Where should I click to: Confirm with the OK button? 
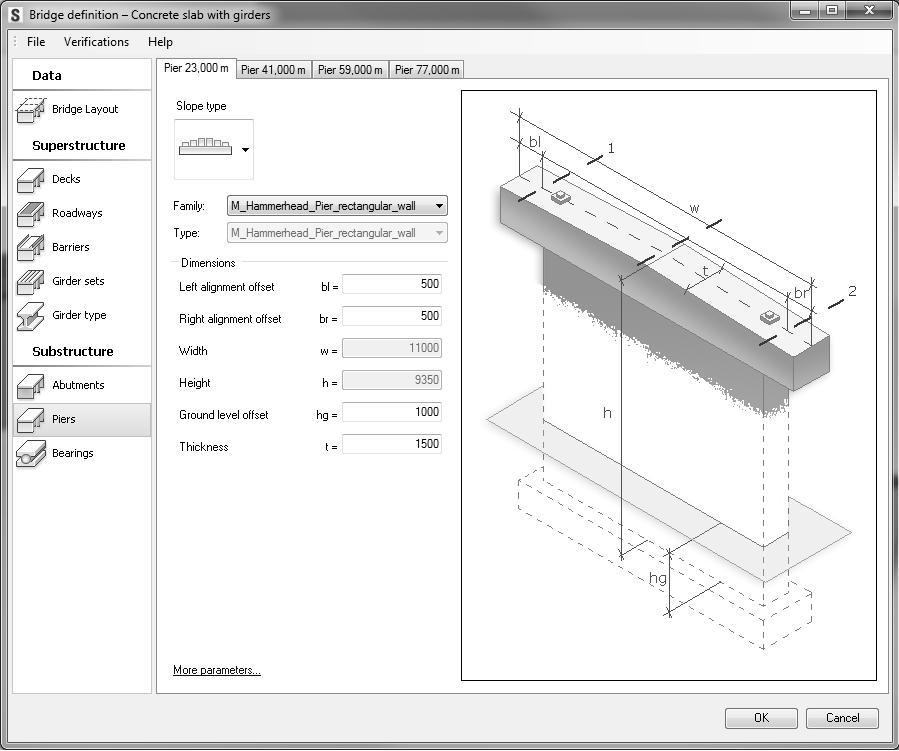pyautogui.click(x=761, y=718)
